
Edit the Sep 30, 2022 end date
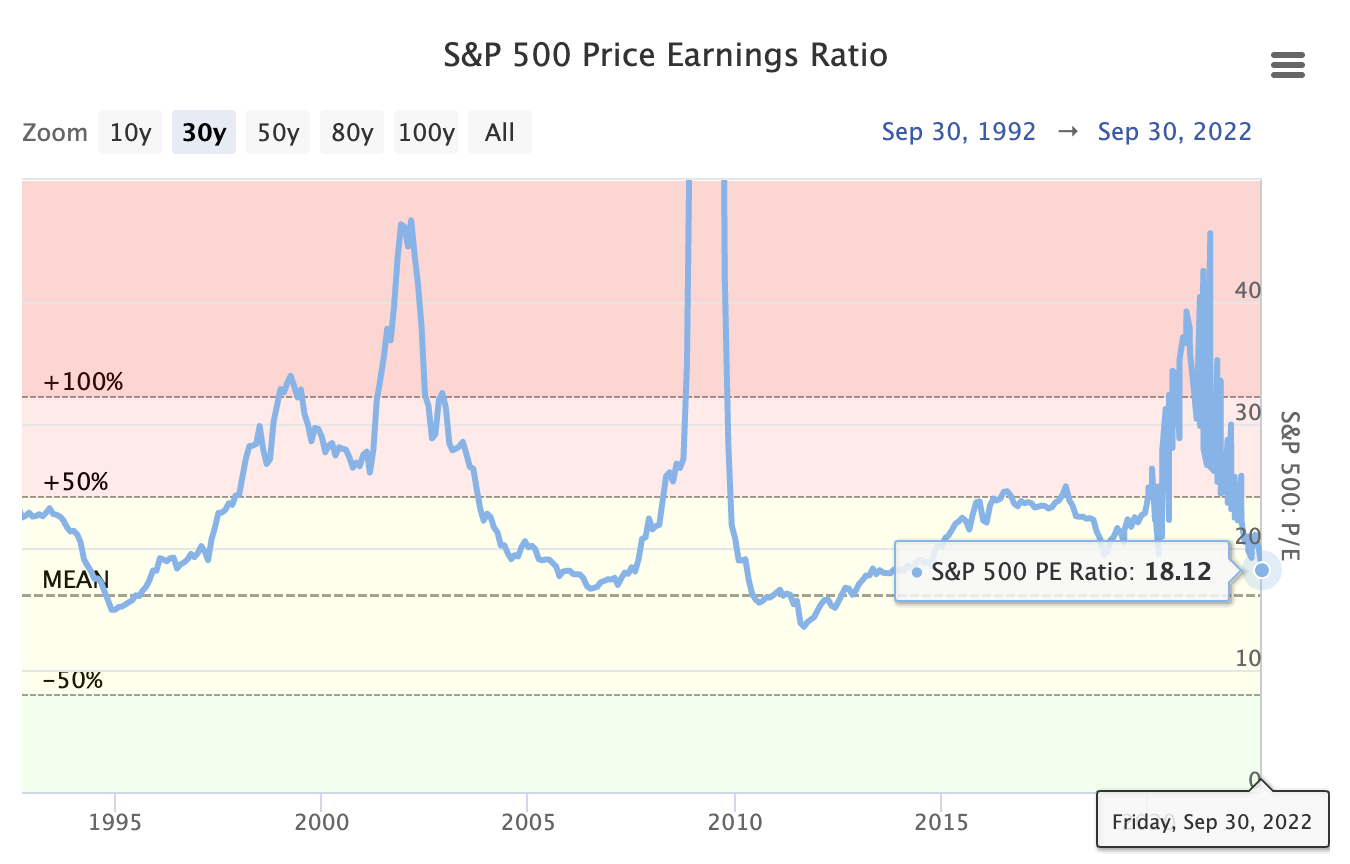1174,132
